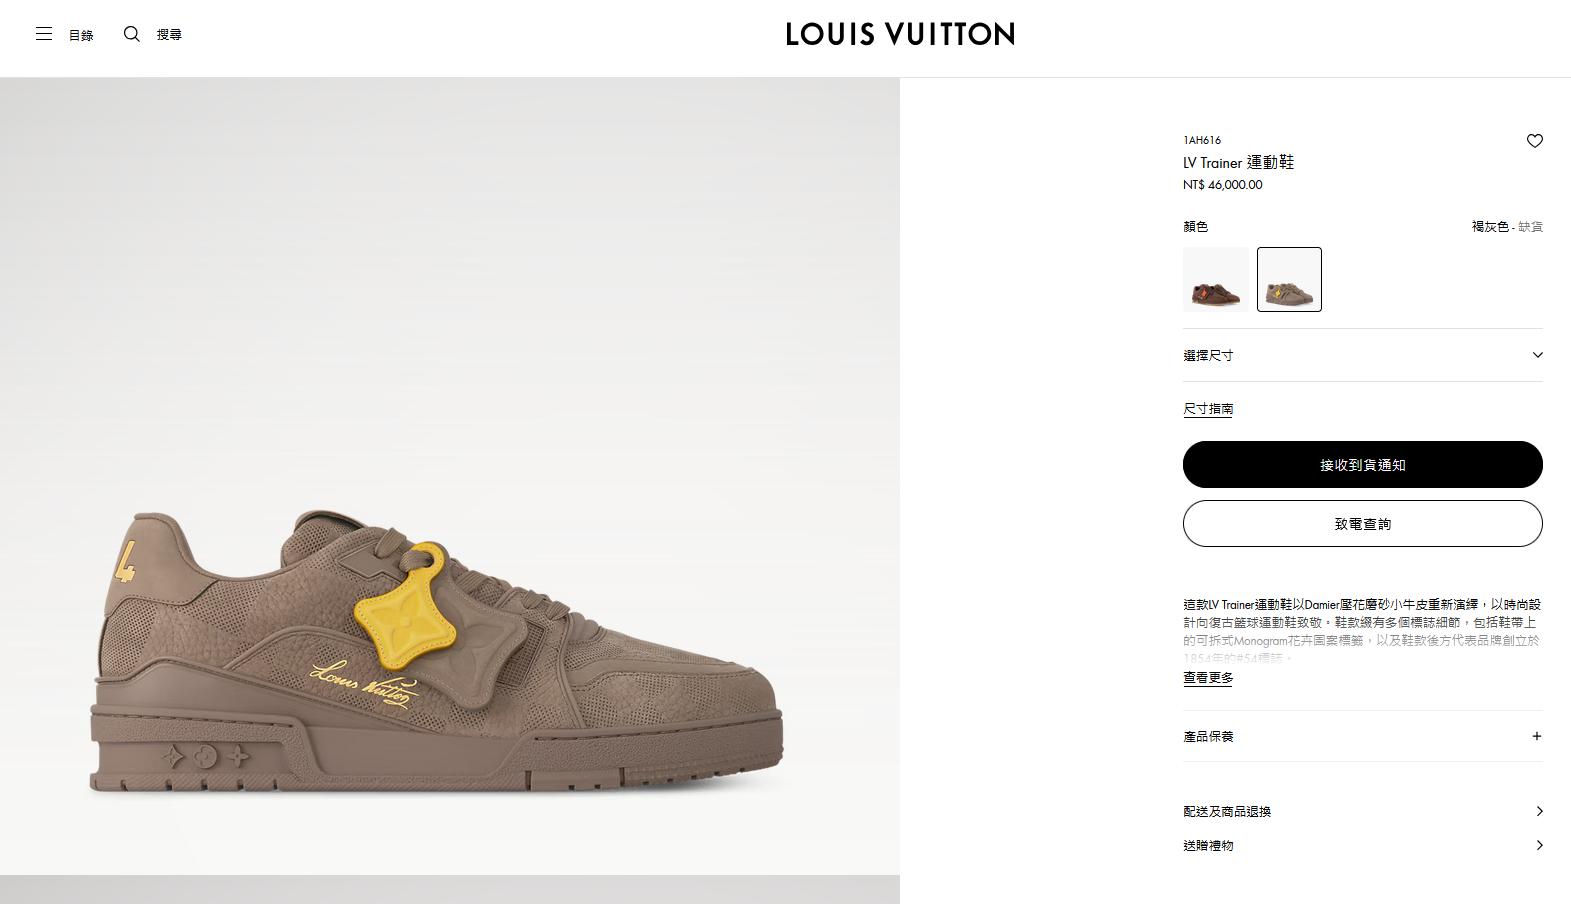Open the 配送及商品退換 section

coord(1227,811)
